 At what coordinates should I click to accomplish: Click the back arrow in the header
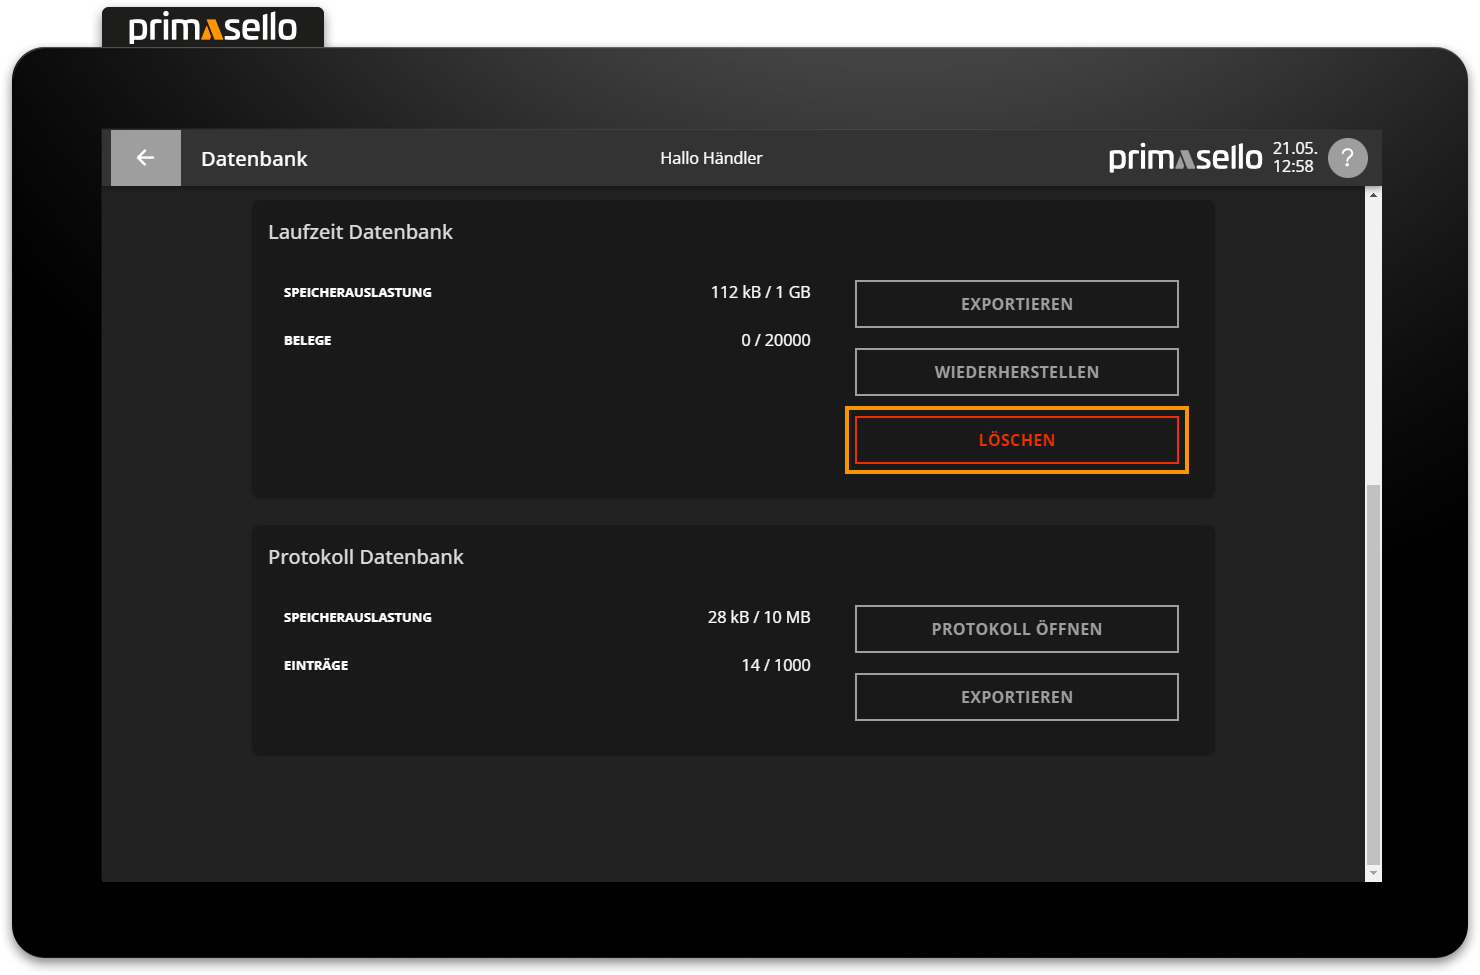coord(145,158)
